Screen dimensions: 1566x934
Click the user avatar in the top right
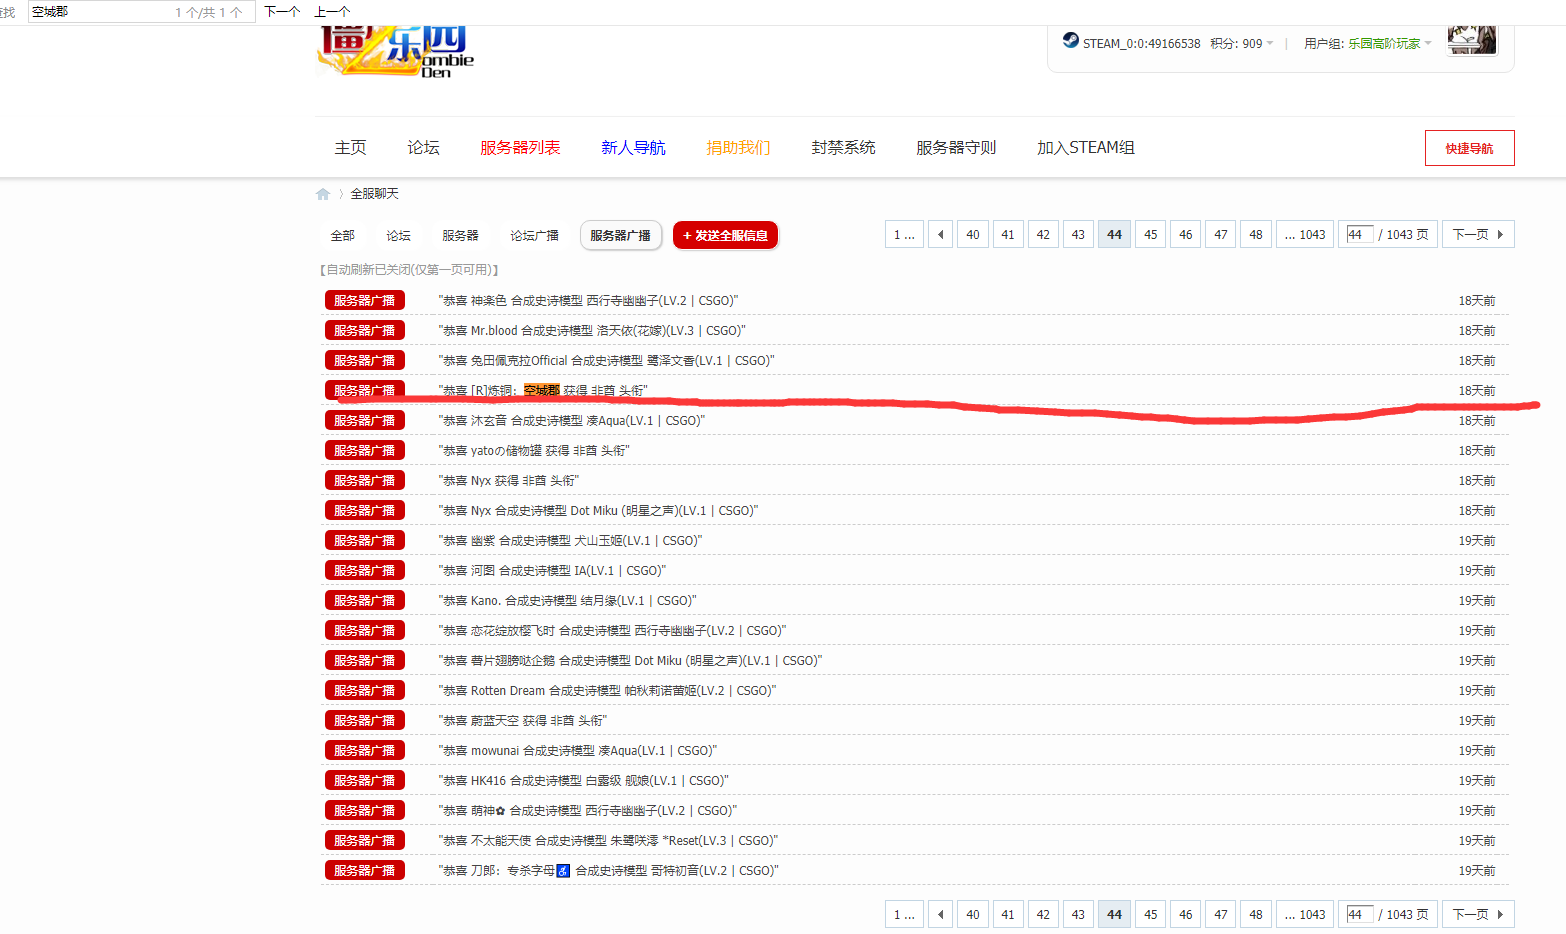pos(1471,40)
